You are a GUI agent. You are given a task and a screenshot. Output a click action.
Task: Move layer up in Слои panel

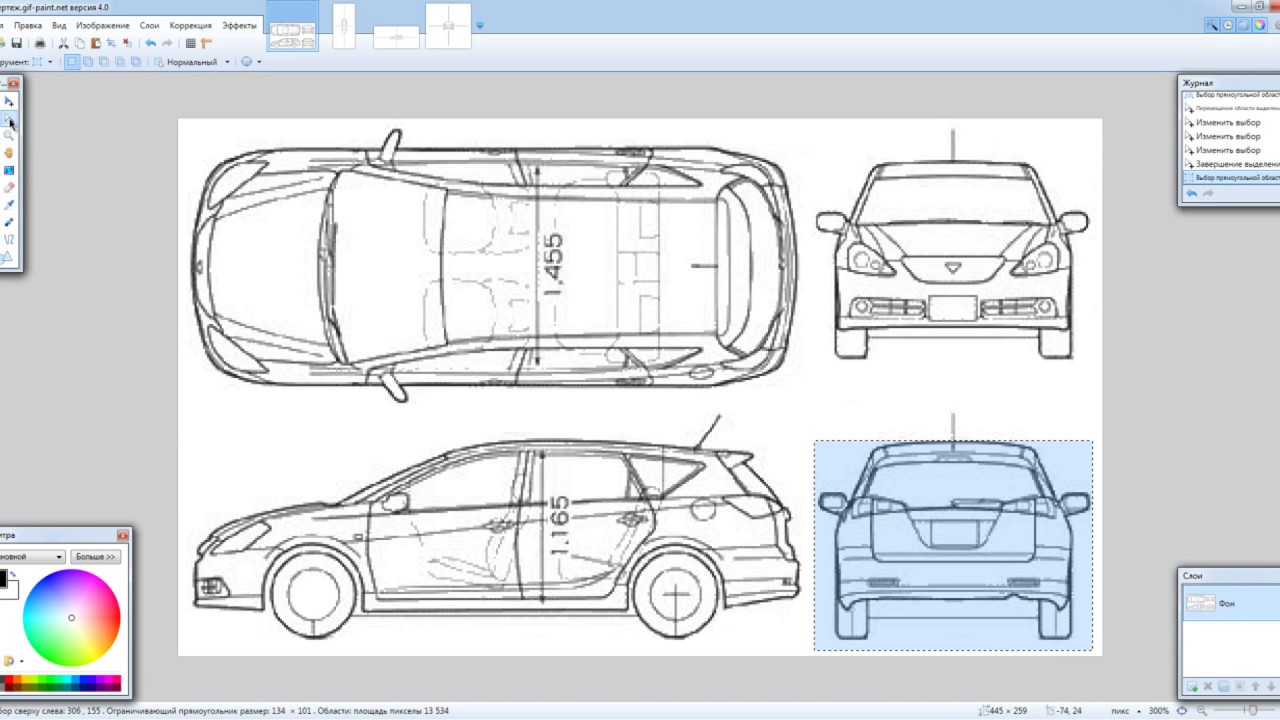click(x=1255, y=687)
